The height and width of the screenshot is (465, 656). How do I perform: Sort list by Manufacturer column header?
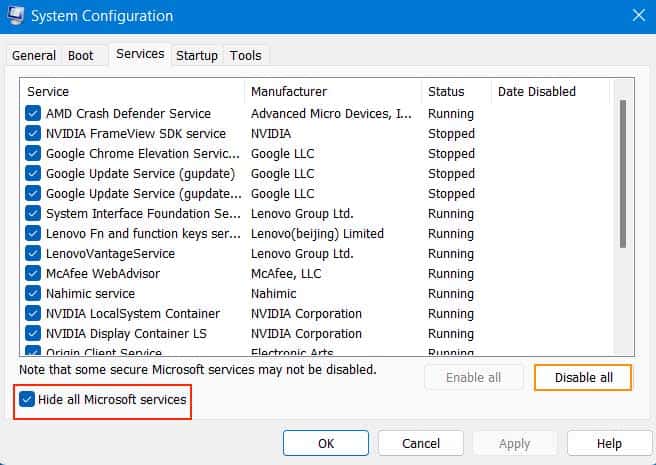pyautogui.click(x=332, y=92)
